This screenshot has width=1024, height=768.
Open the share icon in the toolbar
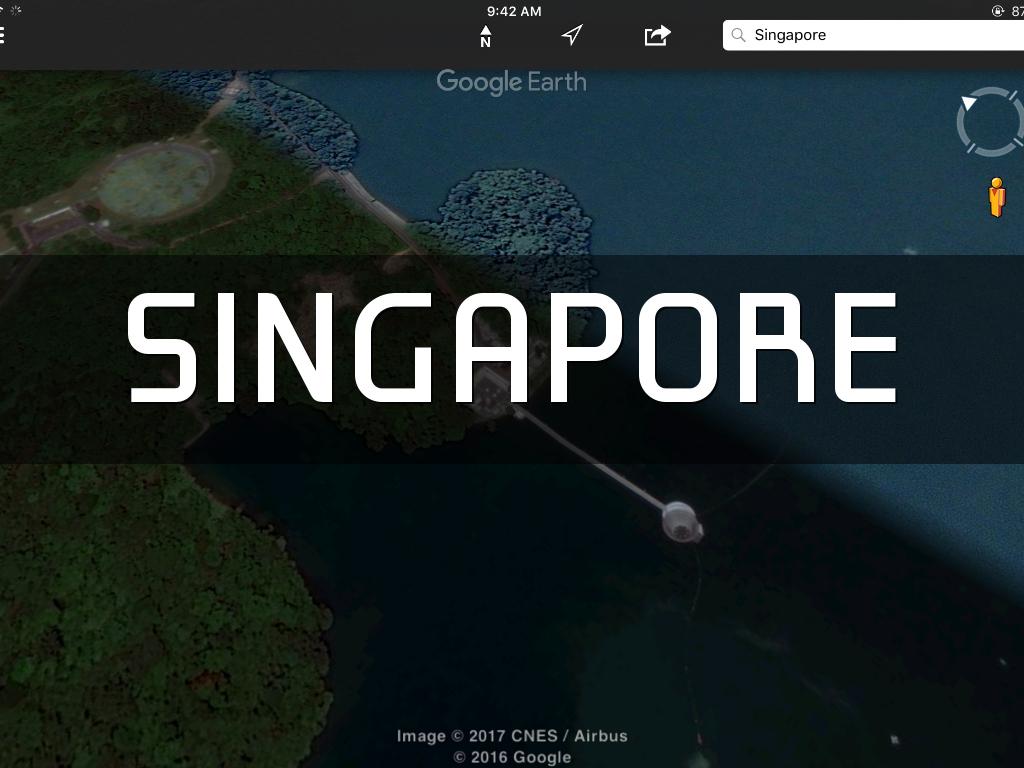click(x=657, y=35)
